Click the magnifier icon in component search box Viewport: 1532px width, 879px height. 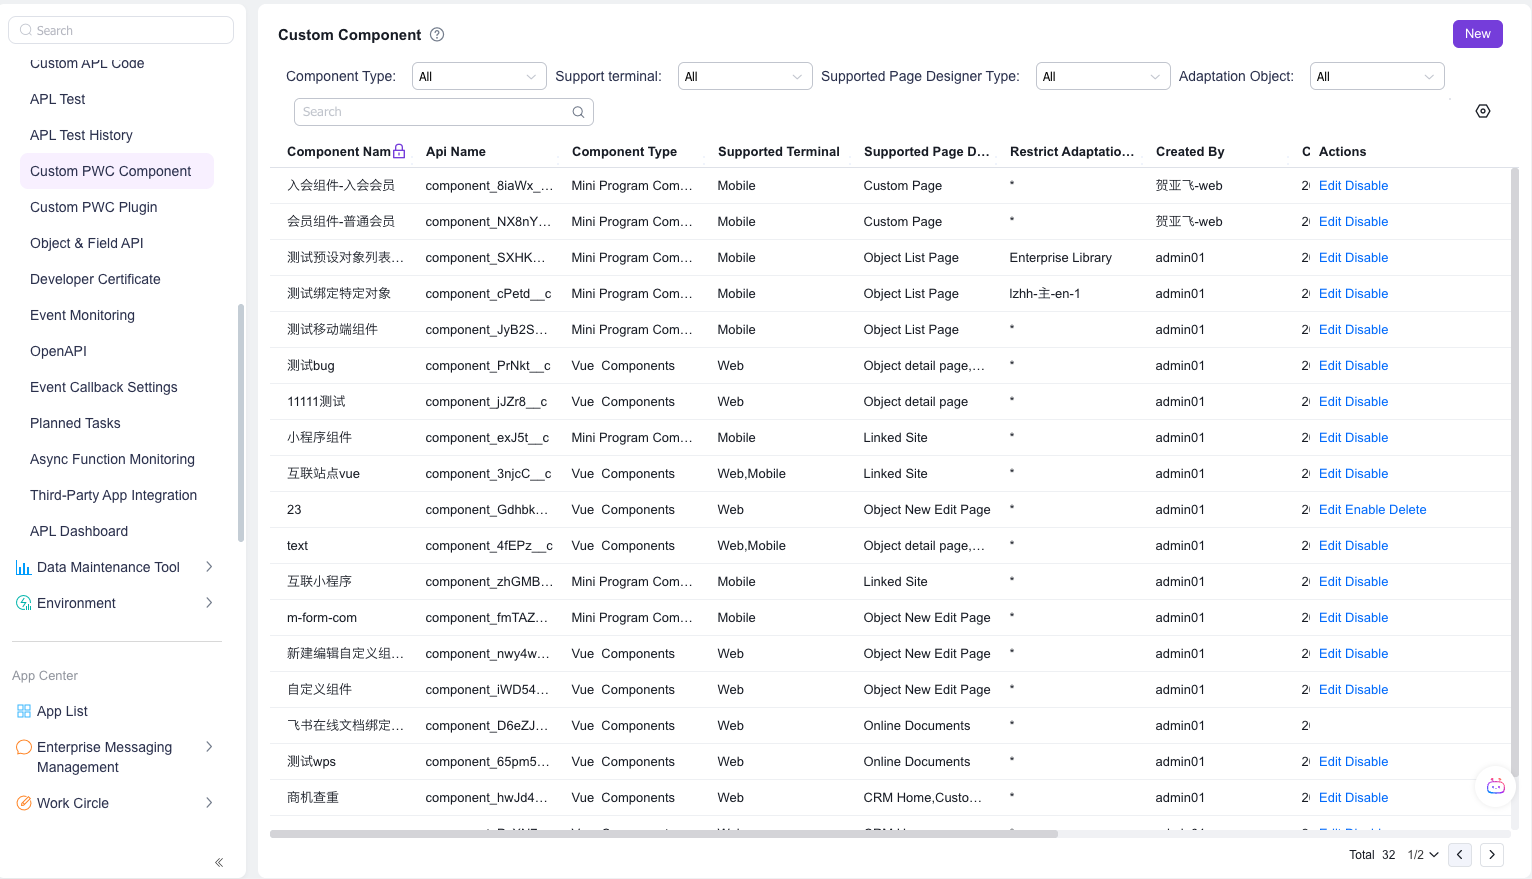578,112
